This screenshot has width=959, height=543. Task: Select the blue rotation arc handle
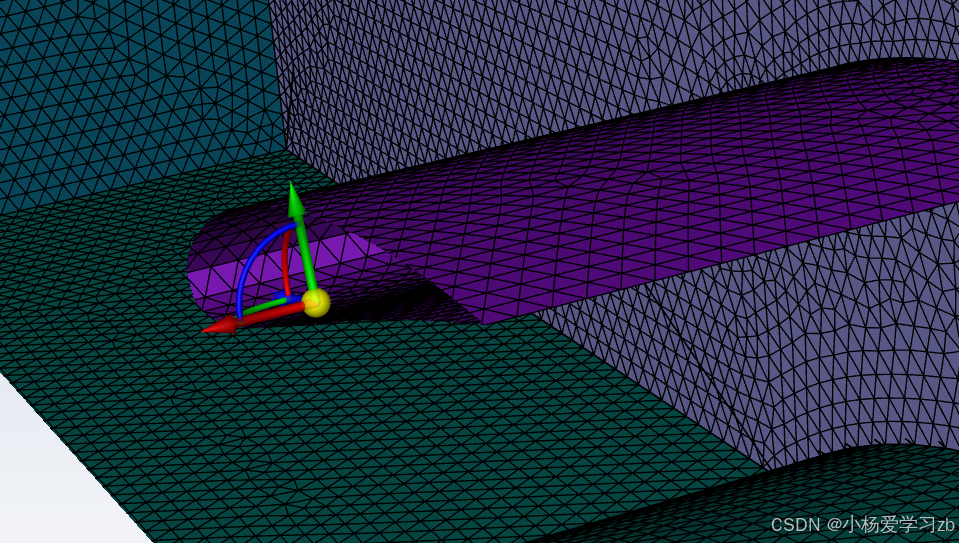point(250,263)
